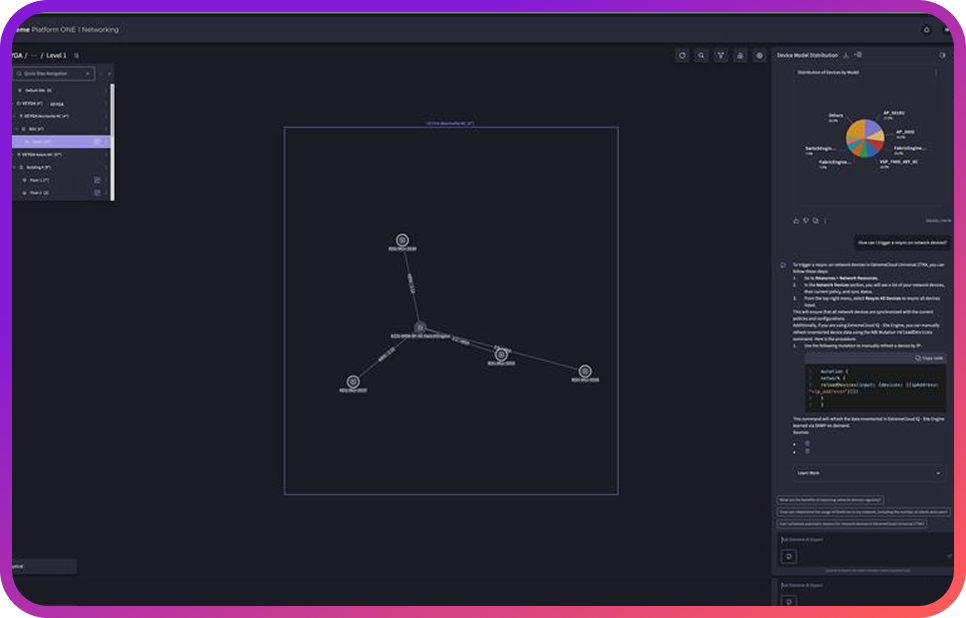This screenshot has height=618, width=966.
Task: Copy the AI assistant's response
Action: (817, 221)
